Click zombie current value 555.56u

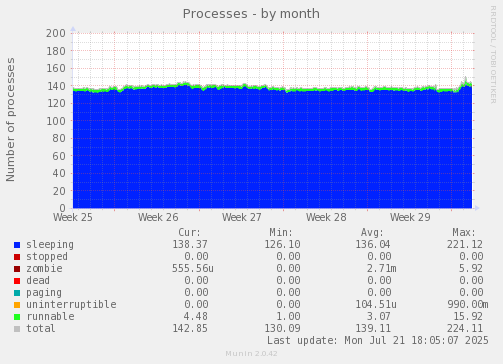coord(193,268)
